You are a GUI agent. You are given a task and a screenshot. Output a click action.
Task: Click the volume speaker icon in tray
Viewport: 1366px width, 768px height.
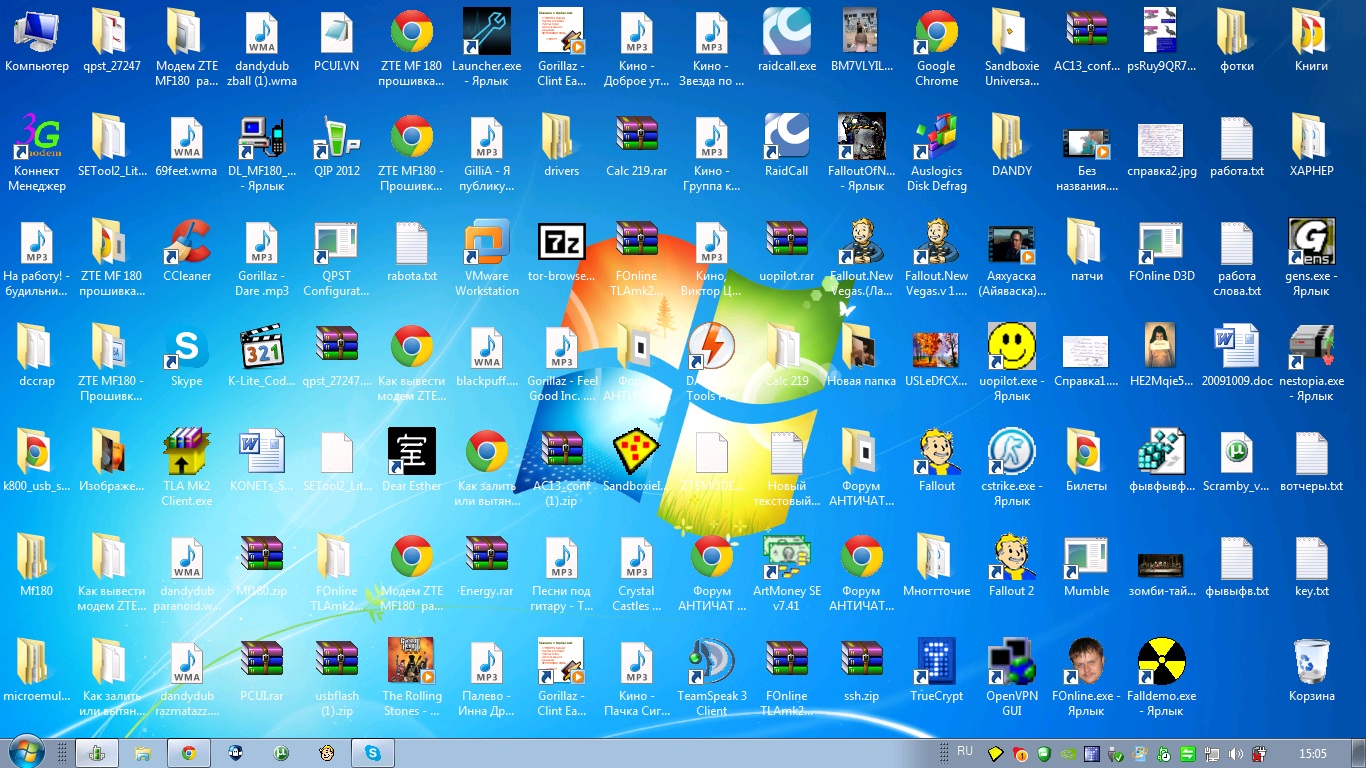[x=1236, y=754]
